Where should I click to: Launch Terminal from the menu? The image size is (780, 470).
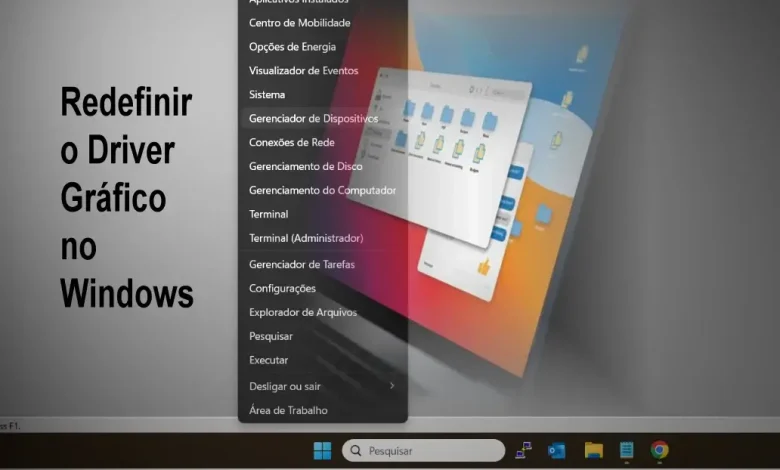[x=323, y=214]
